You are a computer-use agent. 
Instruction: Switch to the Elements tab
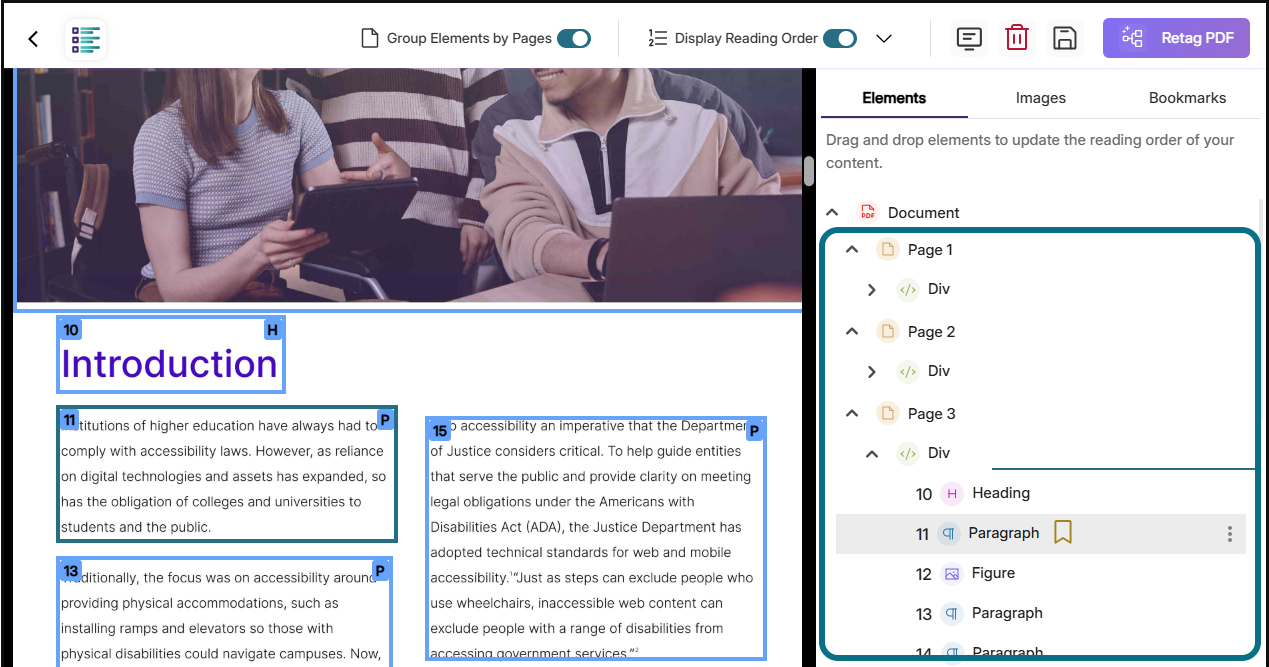pos(894,97)
